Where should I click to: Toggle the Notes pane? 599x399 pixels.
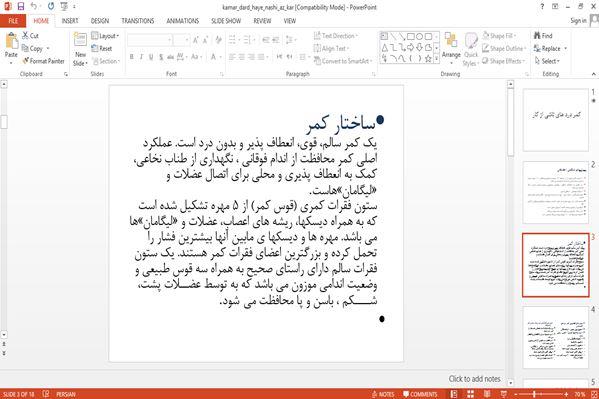tap(383, 394)
